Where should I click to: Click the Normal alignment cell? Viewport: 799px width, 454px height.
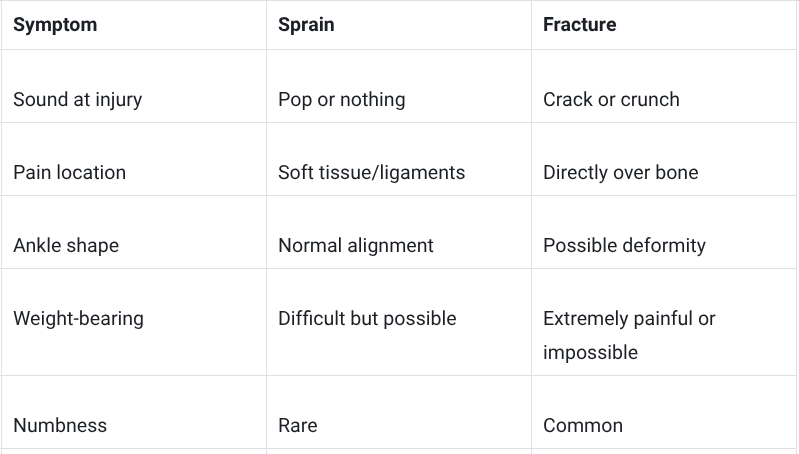click(356, 246)
